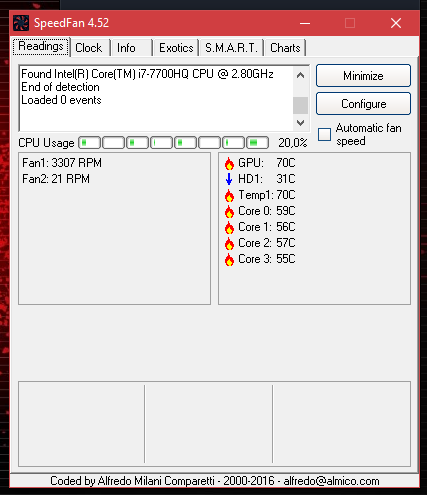Click the log scrollbar thumb
Viewport: 427px width, 495px height.
click(x=300, y=105)
